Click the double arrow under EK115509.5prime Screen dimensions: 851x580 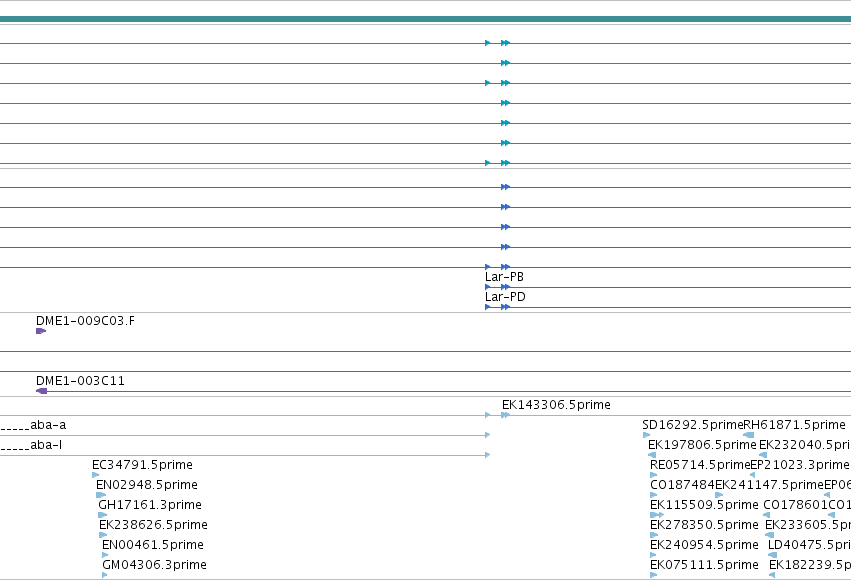657,515
